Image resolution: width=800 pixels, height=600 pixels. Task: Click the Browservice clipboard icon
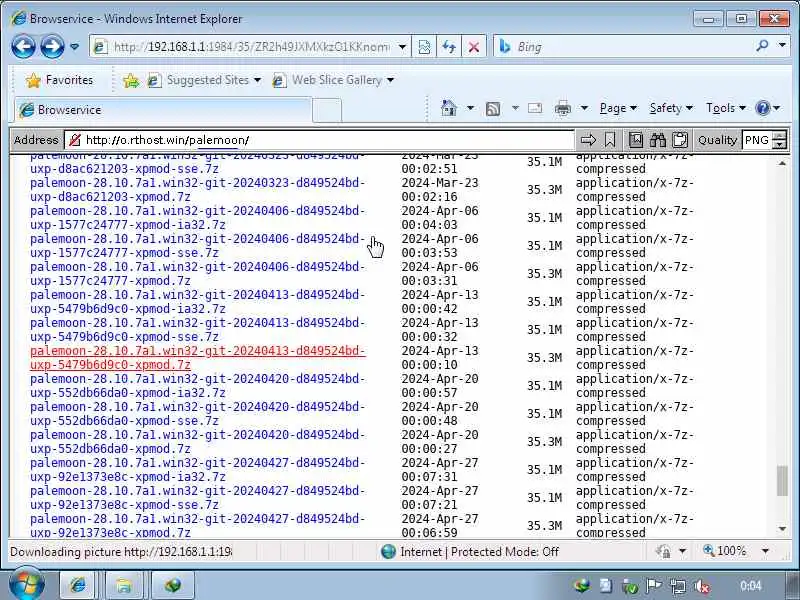[680, 140]
